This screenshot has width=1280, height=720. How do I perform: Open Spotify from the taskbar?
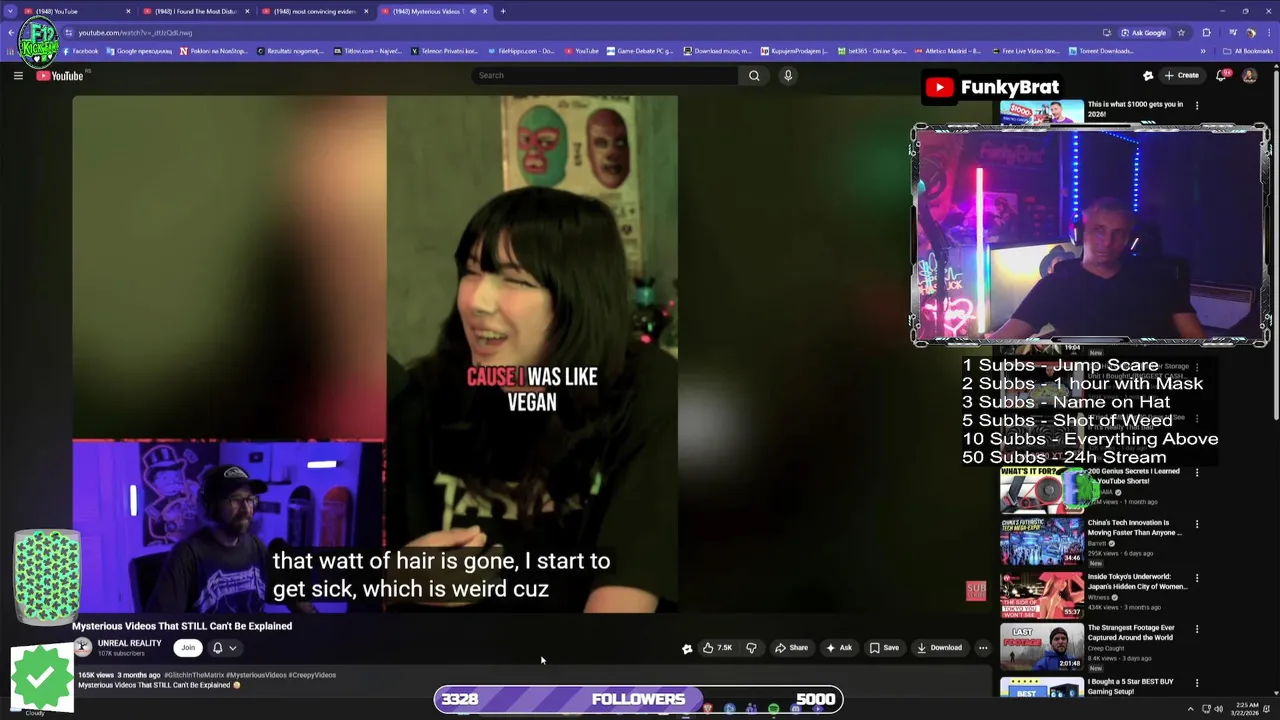point(773,709)
